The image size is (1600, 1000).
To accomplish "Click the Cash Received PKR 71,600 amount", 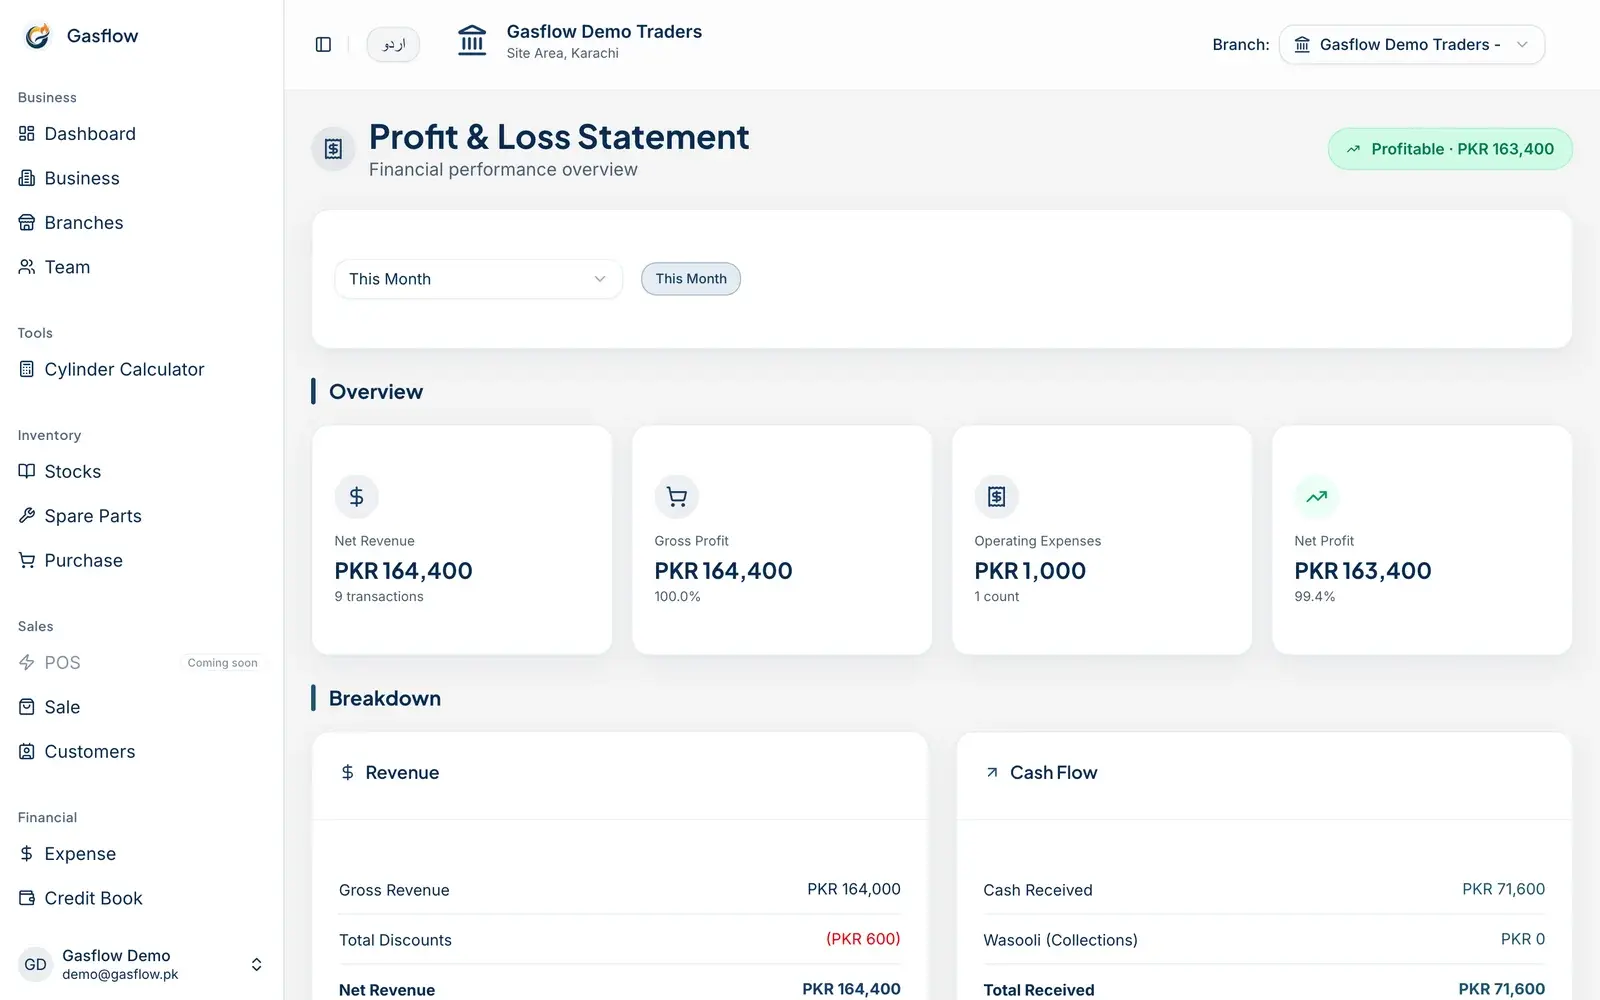I will point(1503,889).
